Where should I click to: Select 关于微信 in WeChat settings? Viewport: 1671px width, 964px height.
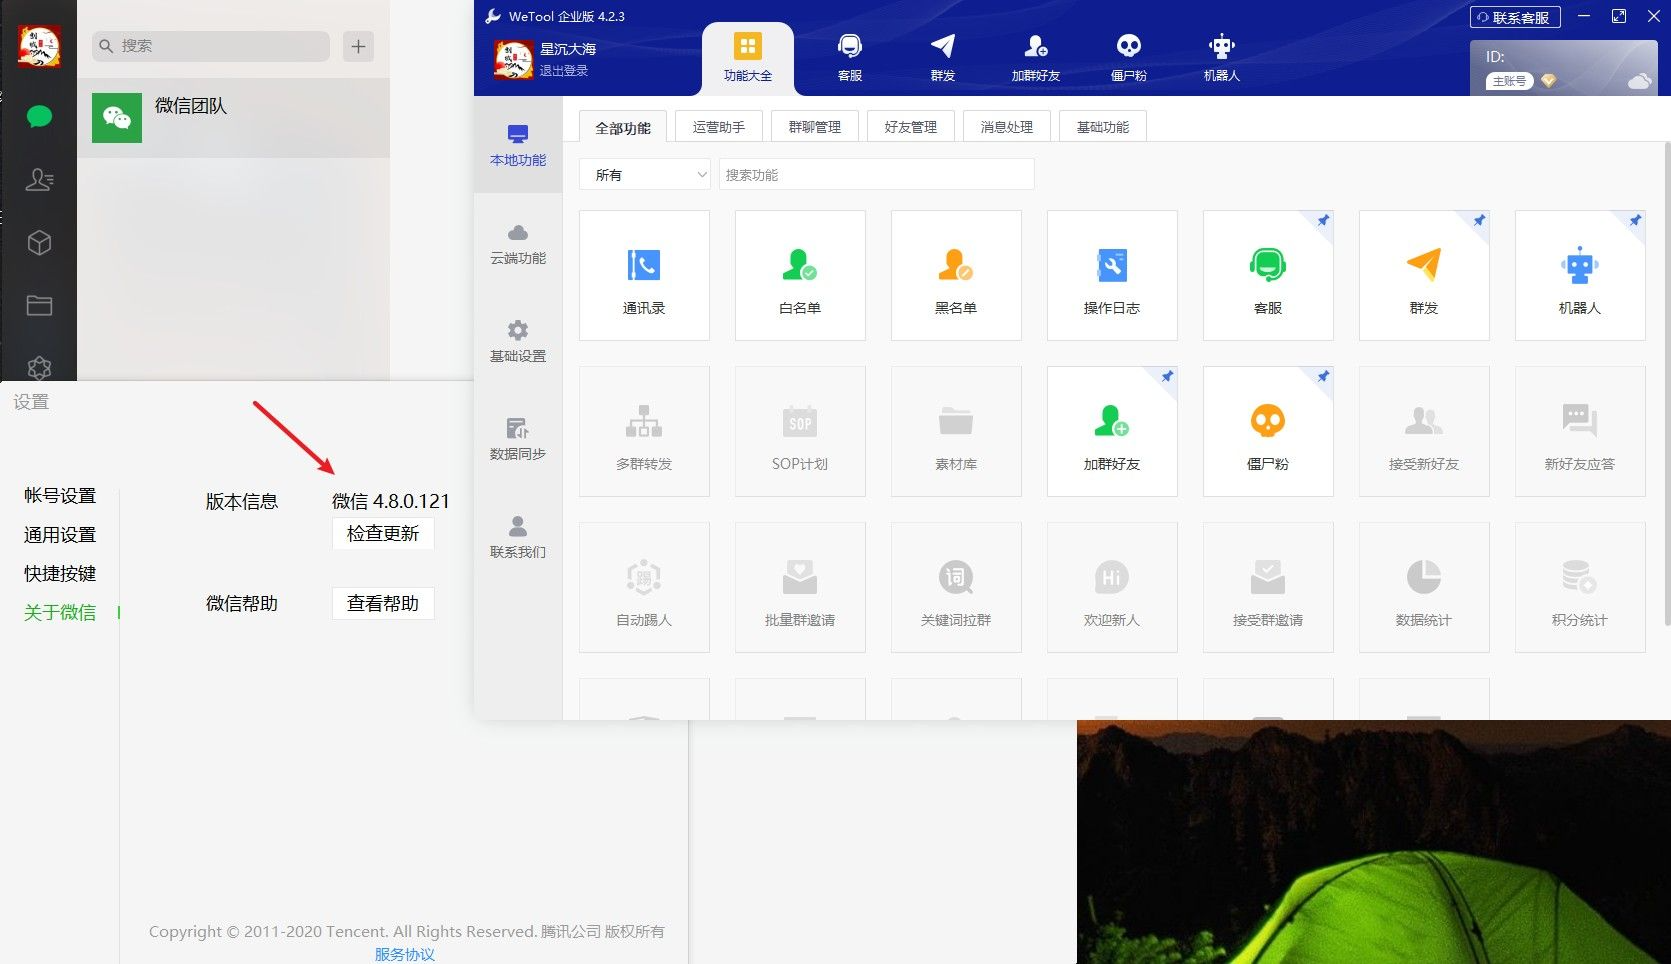pyautogui.click(x=60, y=613)
